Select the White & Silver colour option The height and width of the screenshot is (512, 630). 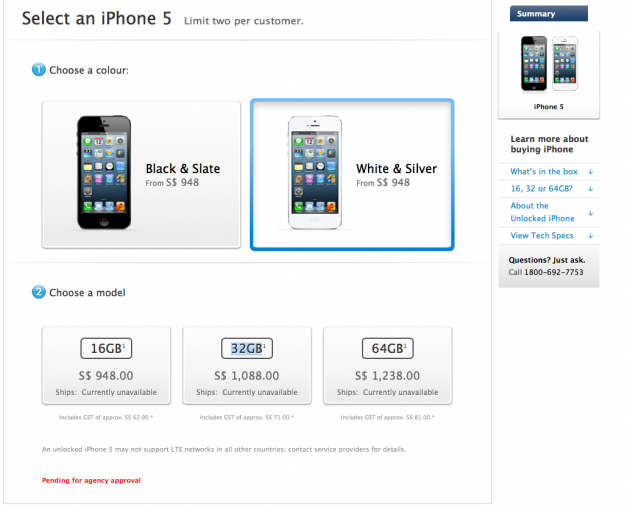pyautogui.click(x=352, y=174)
